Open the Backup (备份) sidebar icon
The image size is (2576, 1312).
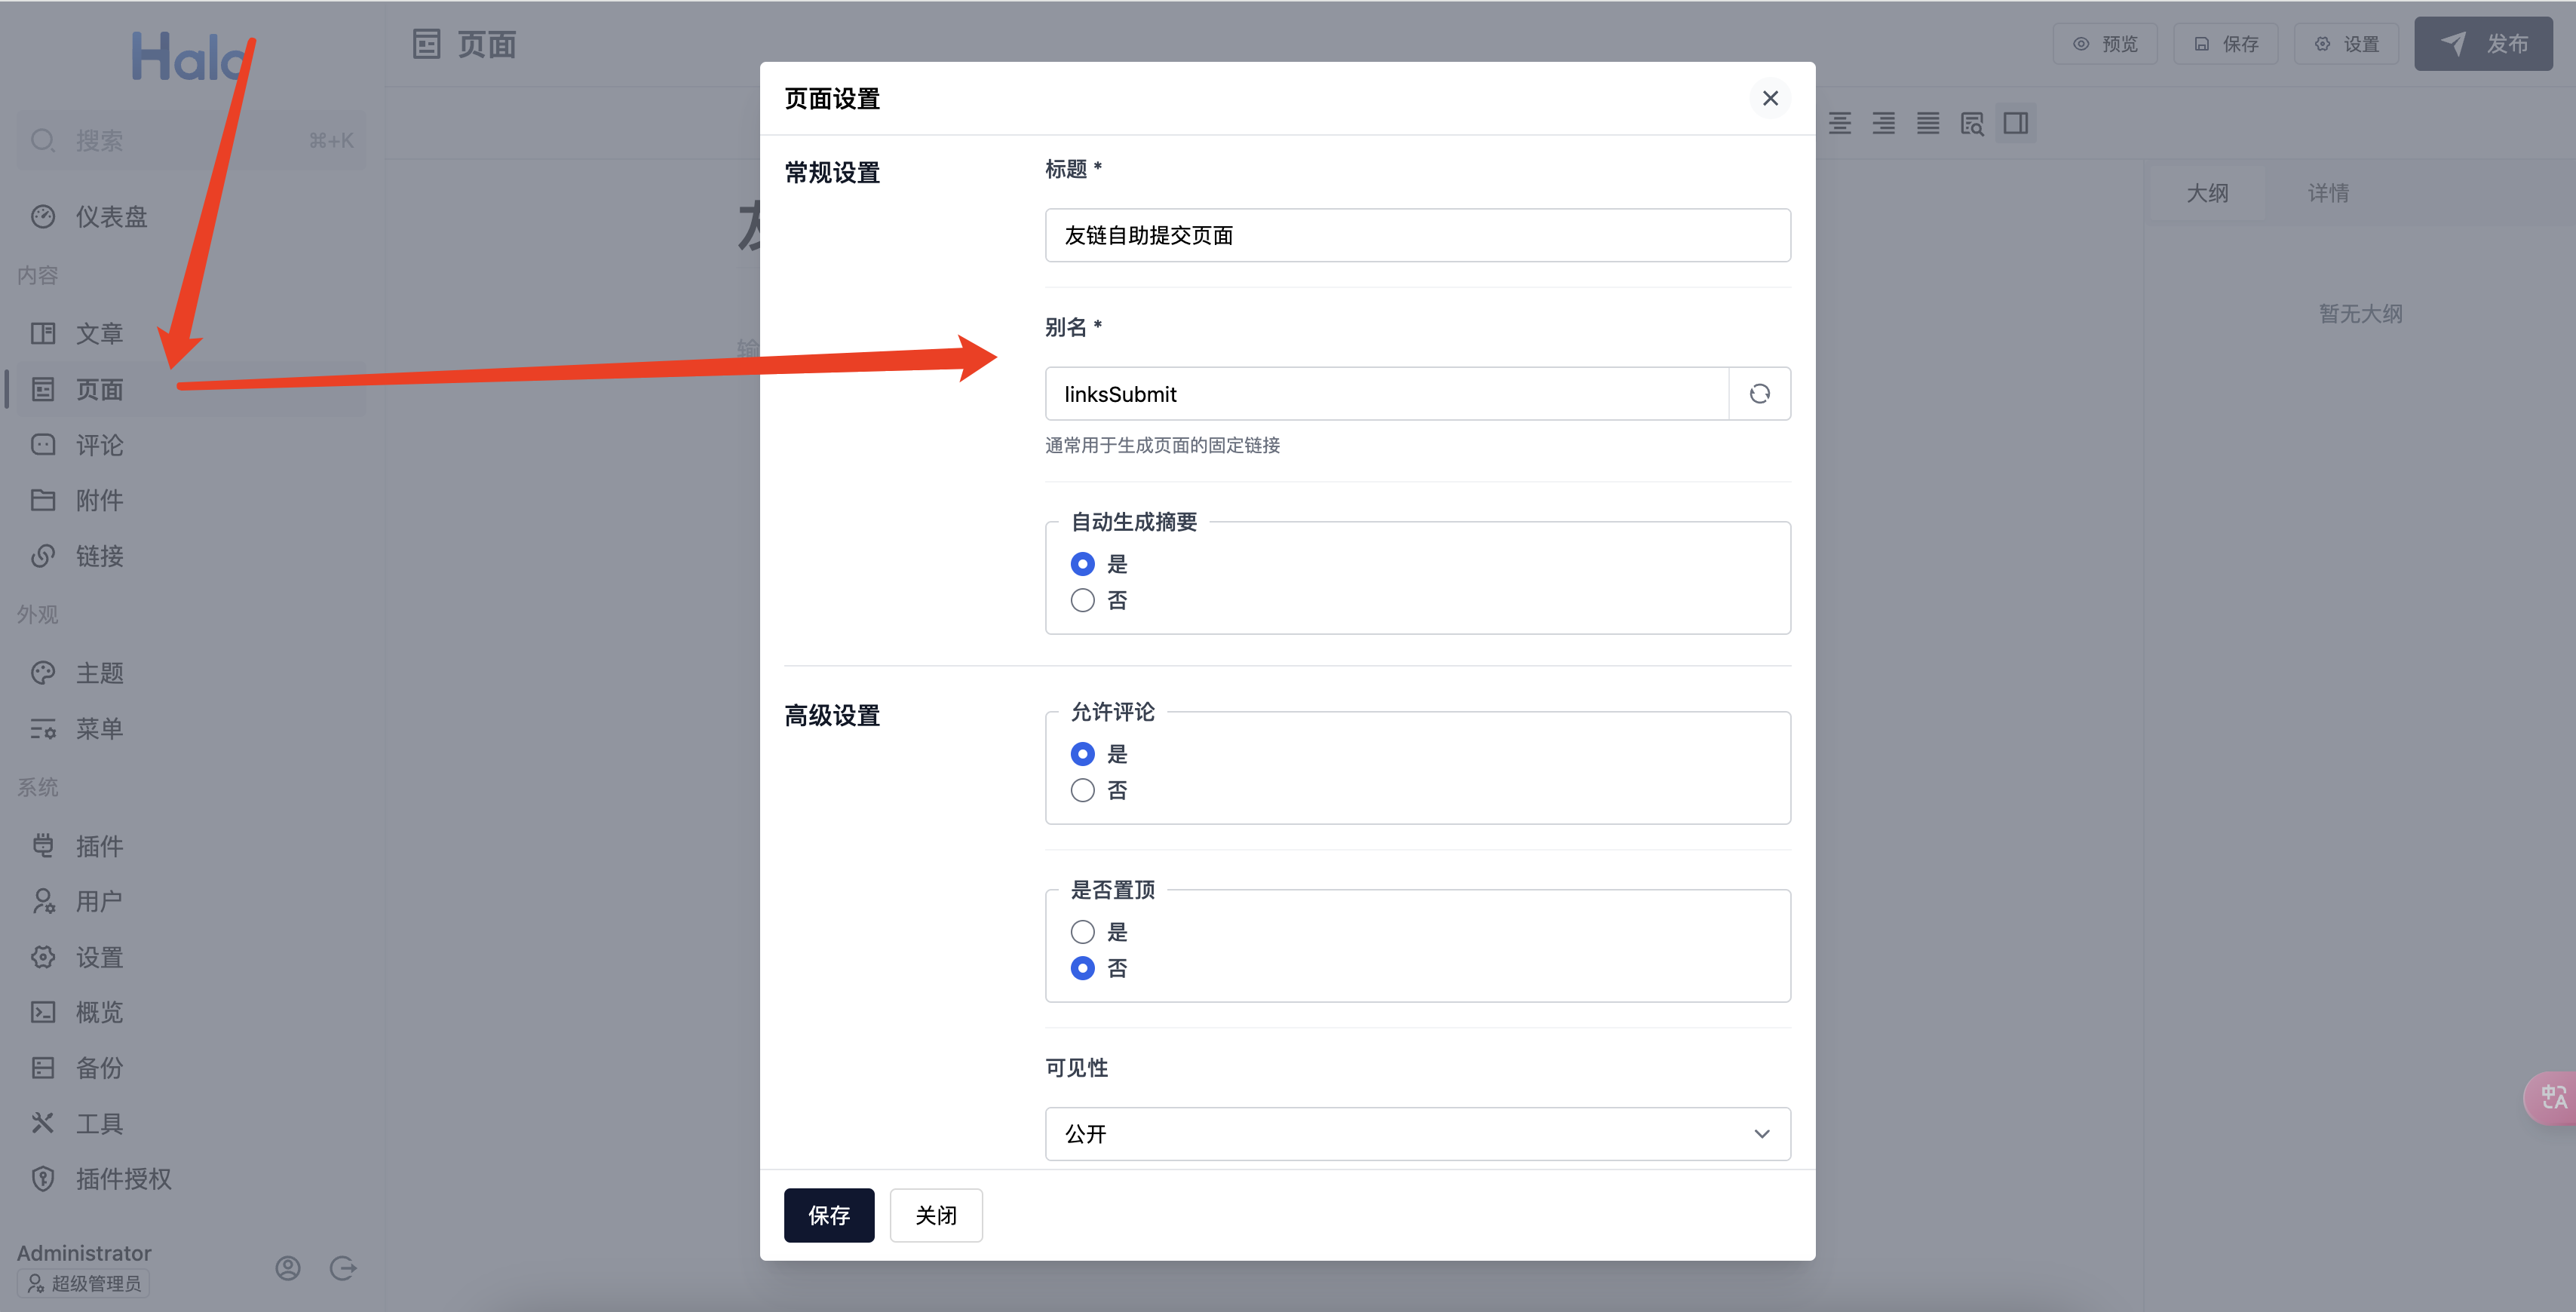tap(43, 1068)
